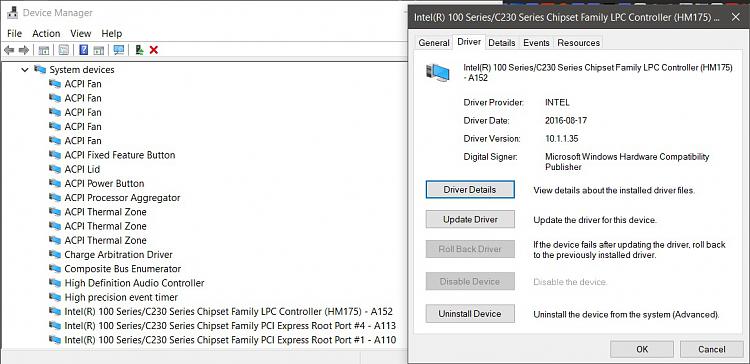Click the icon beside Charge Arbitration Driver
The width and height of the screenshot is (750, 364).
[55, 254]
